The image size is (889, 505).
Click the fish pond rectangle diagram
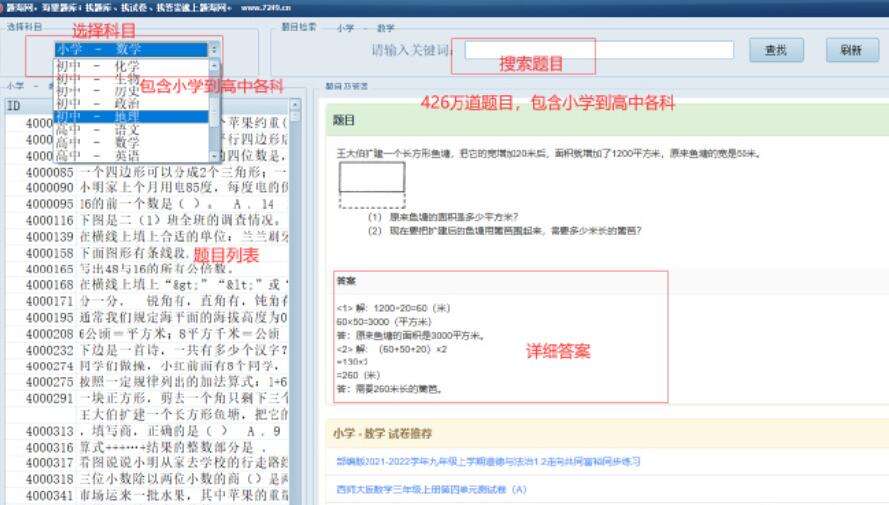click(x=371, y=178)
